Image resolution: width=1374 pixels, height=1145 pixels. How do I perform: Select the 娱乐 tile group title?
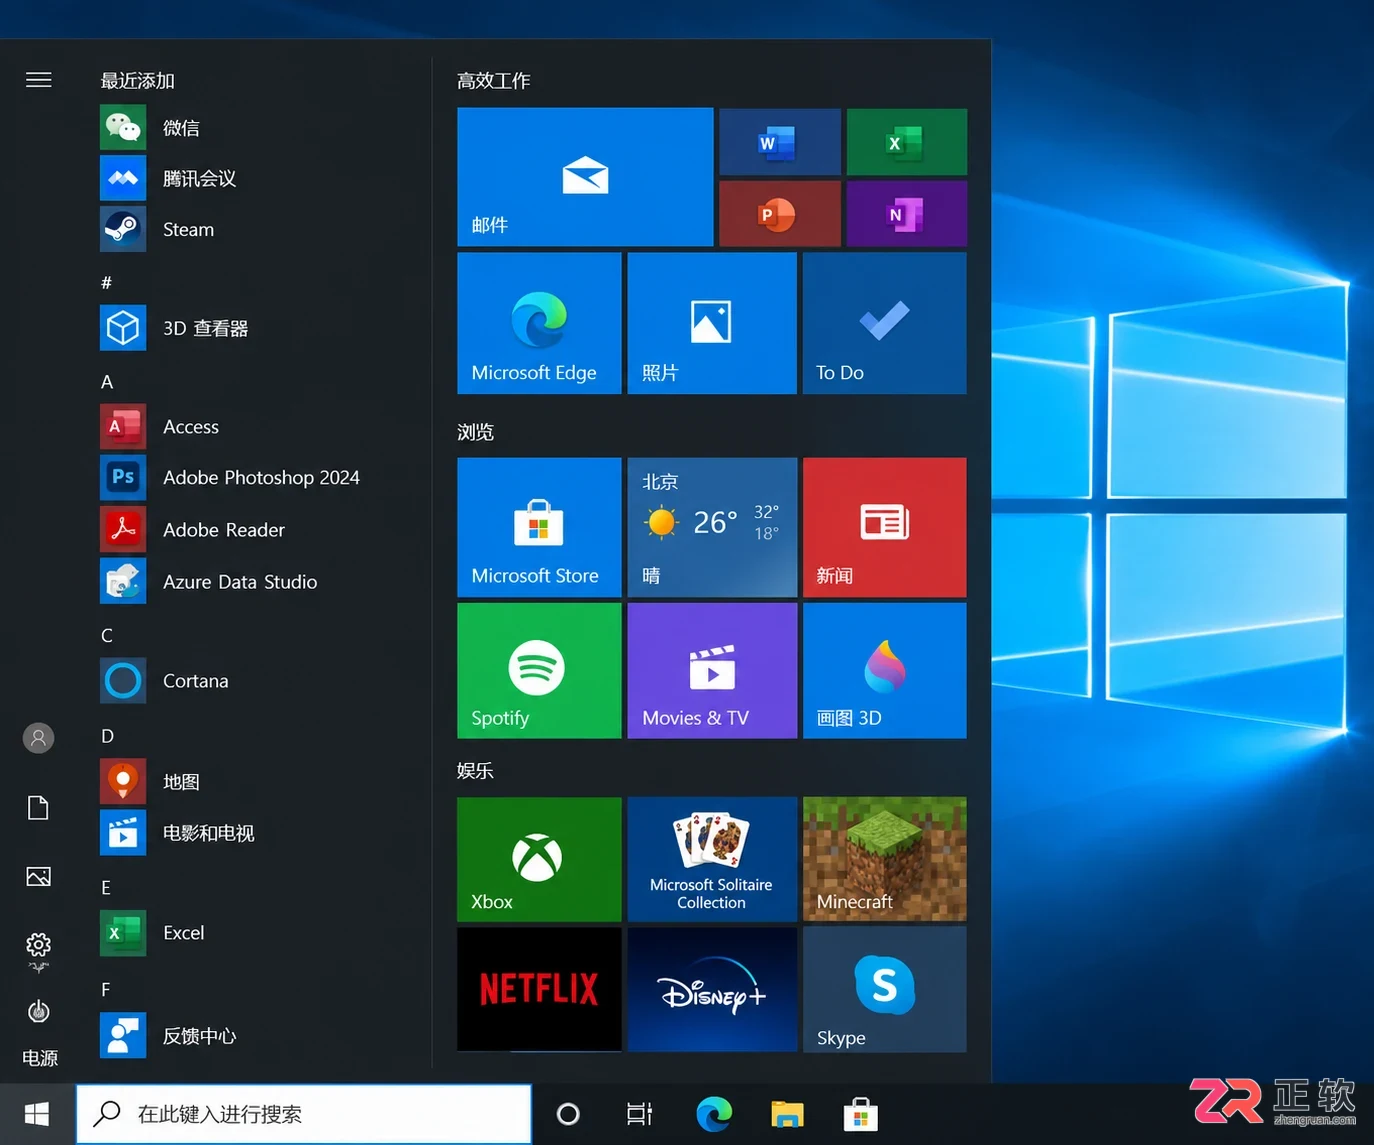[476, 771]
